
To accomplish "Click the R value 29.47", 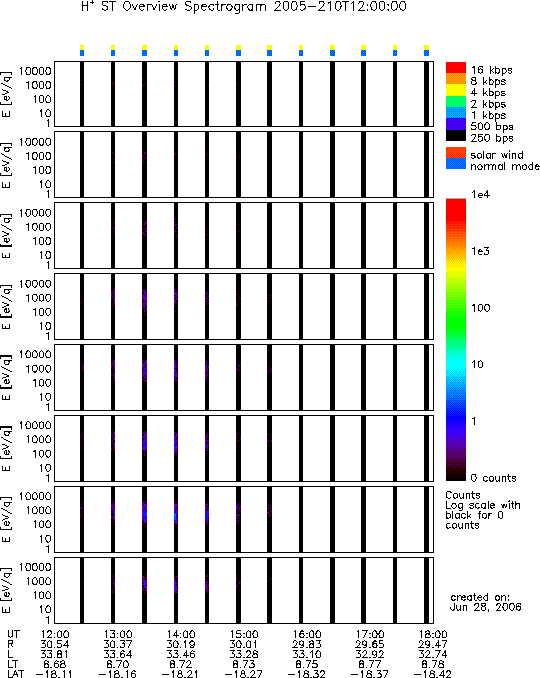I will tap(433, 644).
